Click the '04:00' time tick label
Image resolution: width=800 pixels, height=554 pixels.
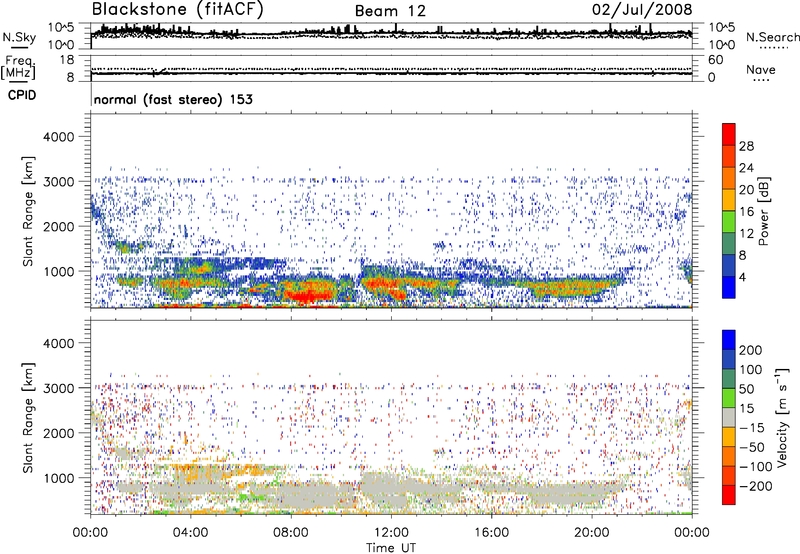click(x=190, y=533)
